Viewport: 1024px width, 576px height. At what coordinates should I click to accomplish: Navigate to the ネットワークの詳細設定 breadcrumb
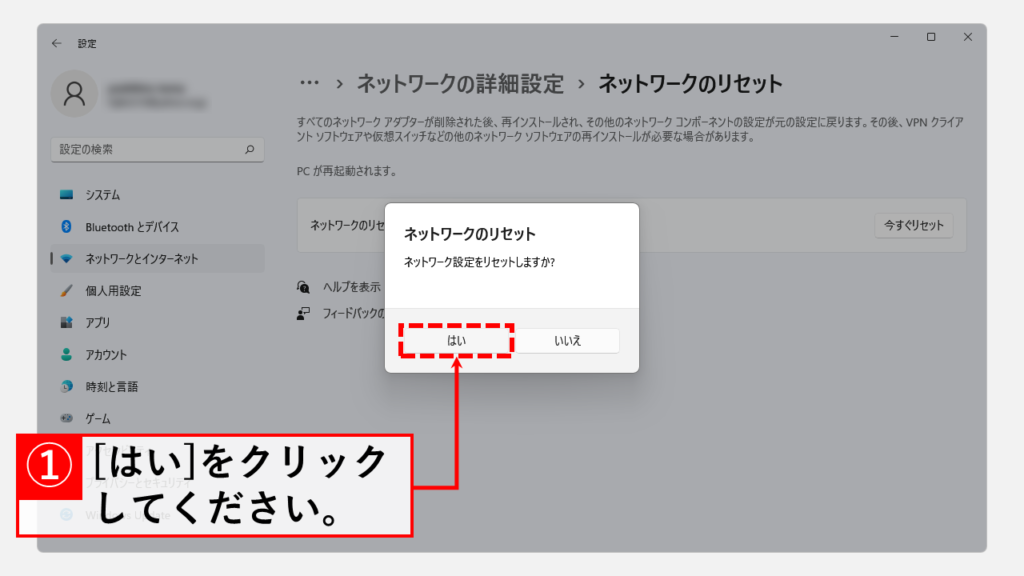point(460,83)
